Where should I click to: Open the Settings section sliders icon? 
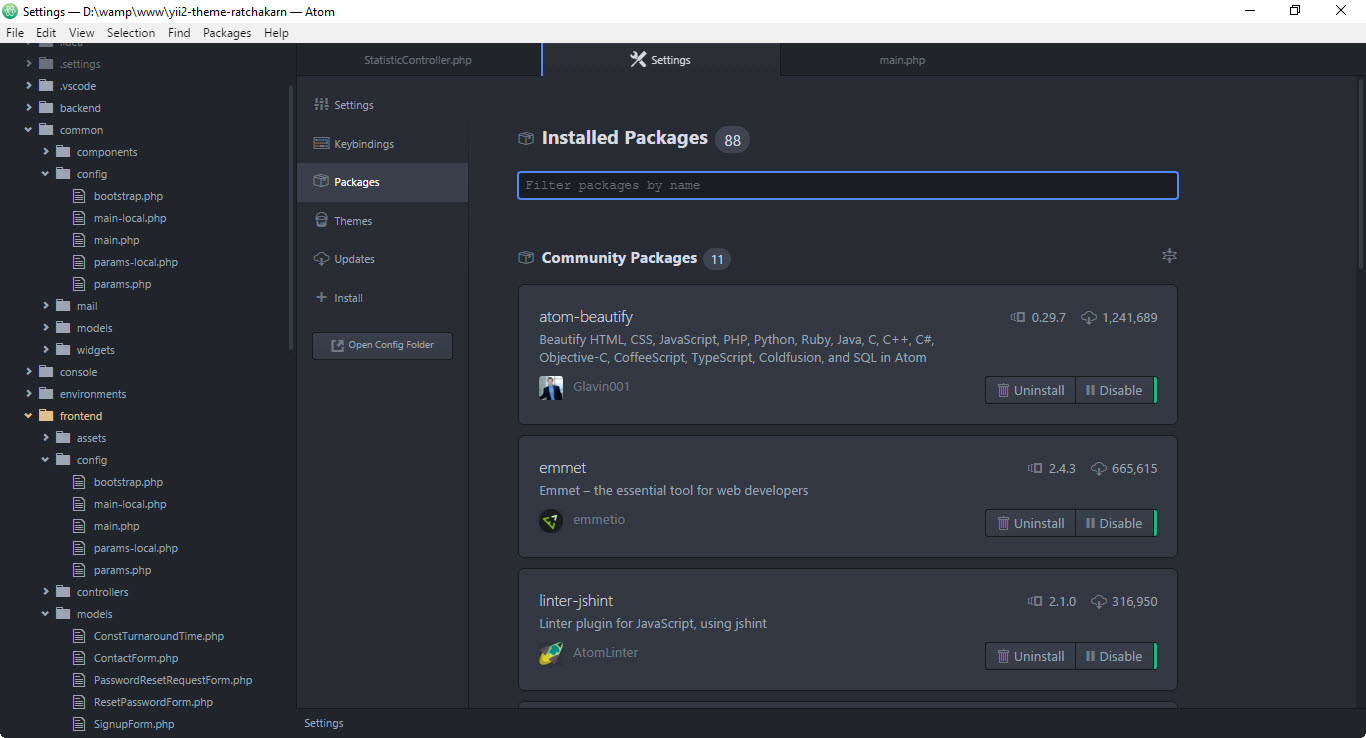pyautogui.click(x=321, y=105)
